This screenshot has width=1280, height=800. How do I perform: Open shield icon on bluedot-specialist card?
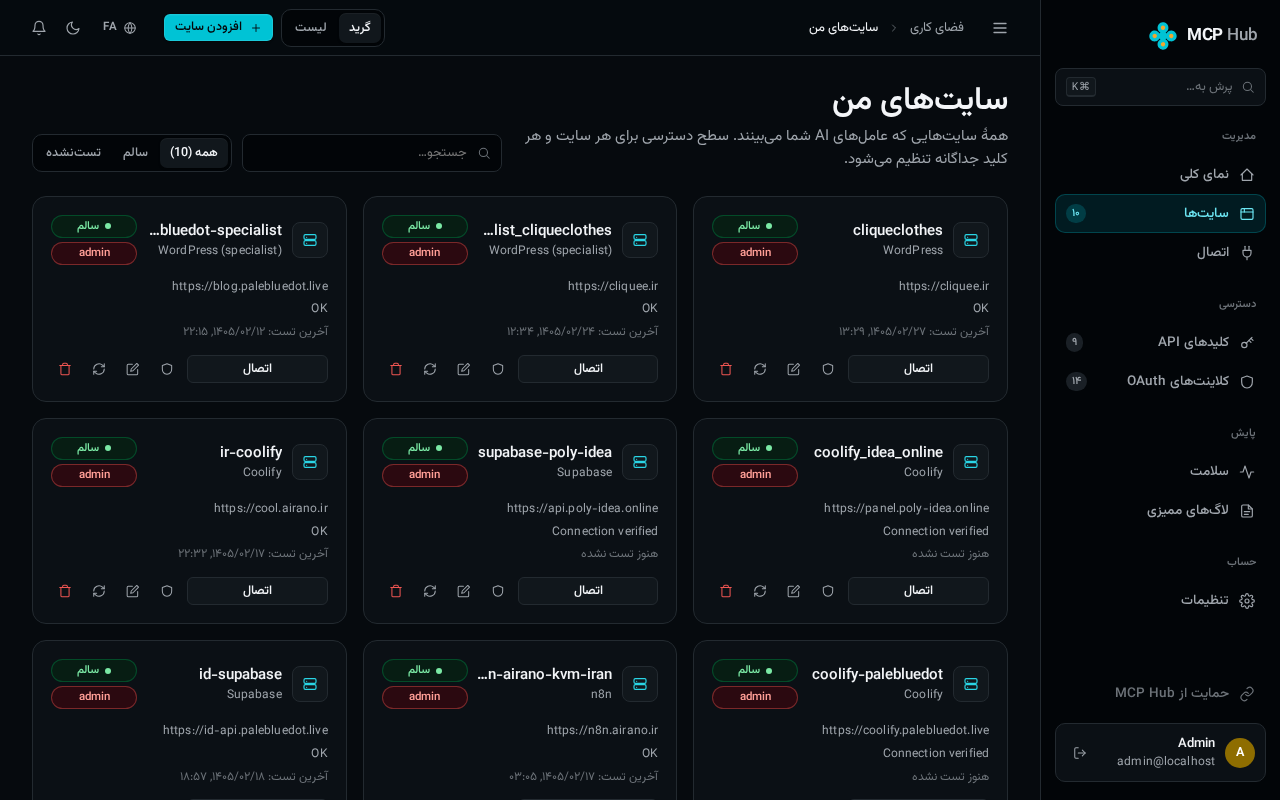point(167,369)
